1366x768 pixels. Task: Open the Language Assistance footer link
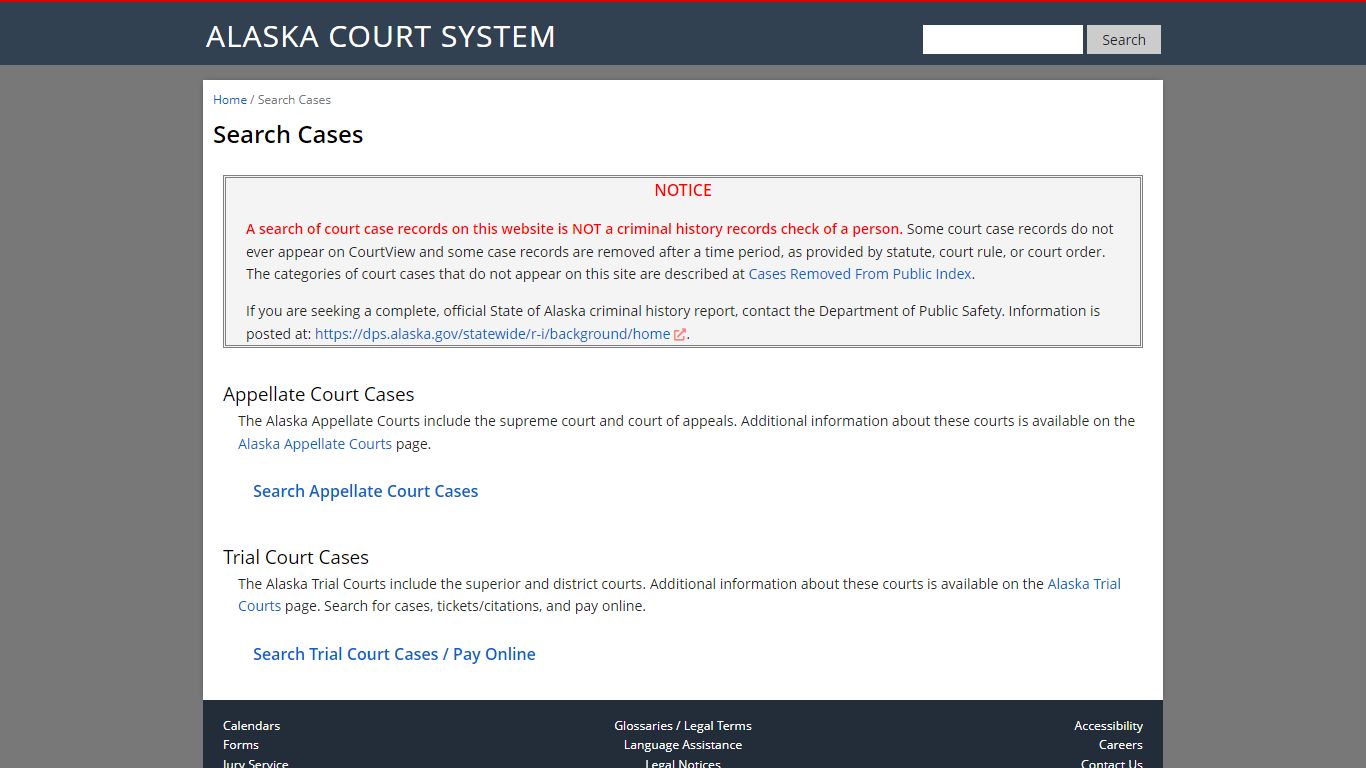point(683,745)
